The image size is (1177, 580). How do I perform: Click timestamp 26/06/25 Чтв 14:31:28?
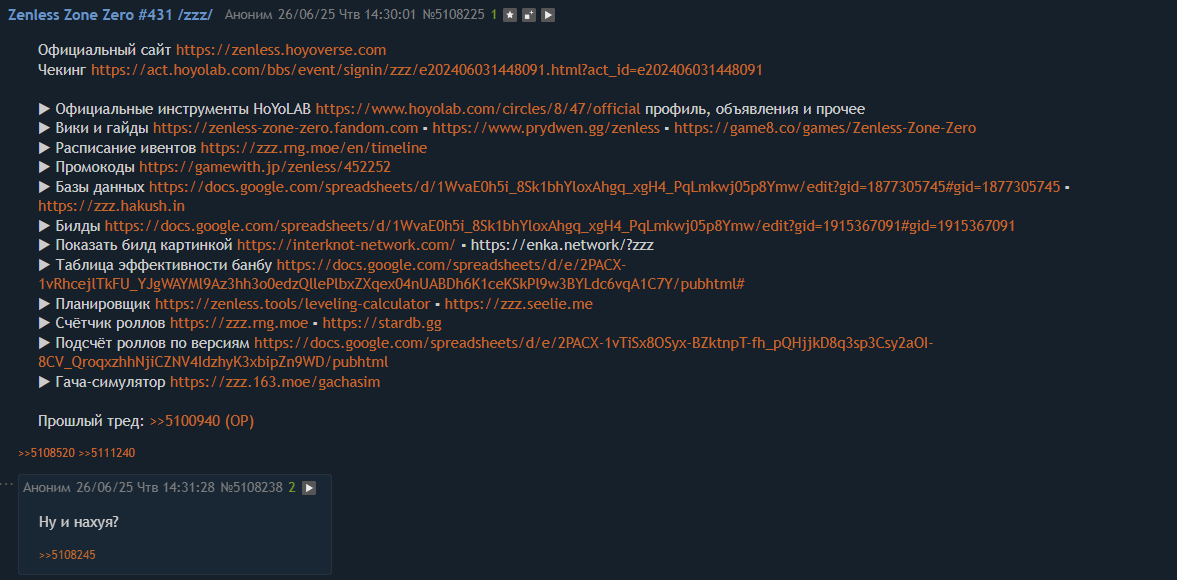tap(145, 488)
